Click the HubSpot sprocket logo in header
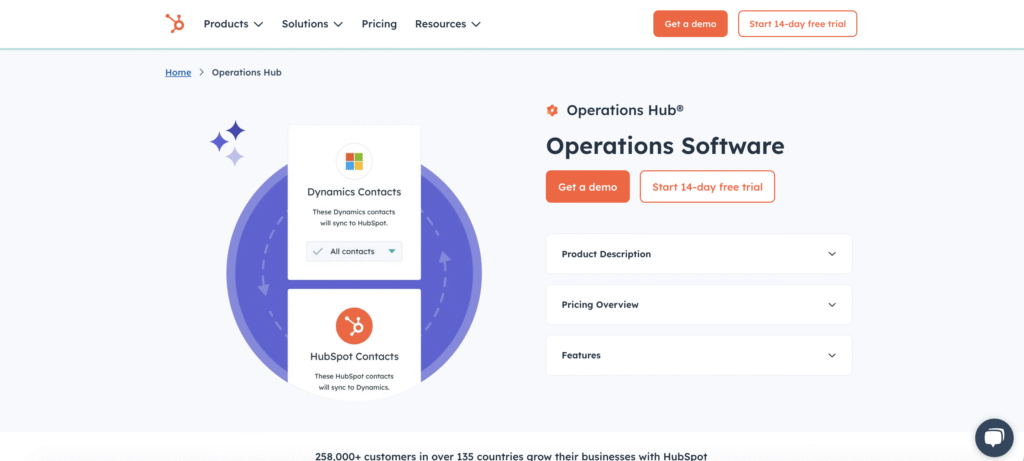 pos(174,24)
